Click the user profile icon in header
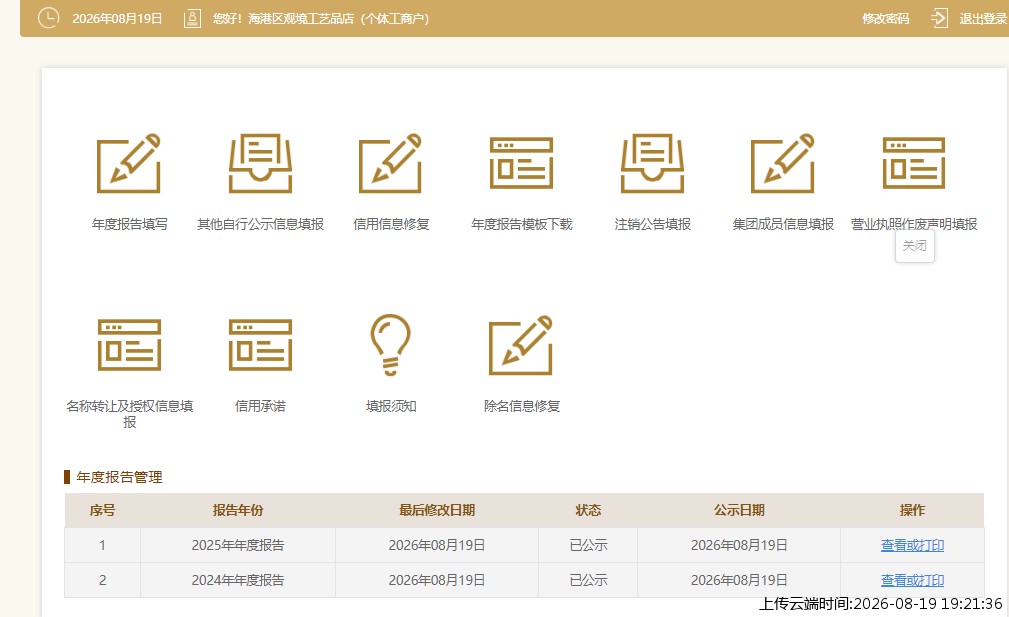1009x617 pixels. (x=192, y=18)
